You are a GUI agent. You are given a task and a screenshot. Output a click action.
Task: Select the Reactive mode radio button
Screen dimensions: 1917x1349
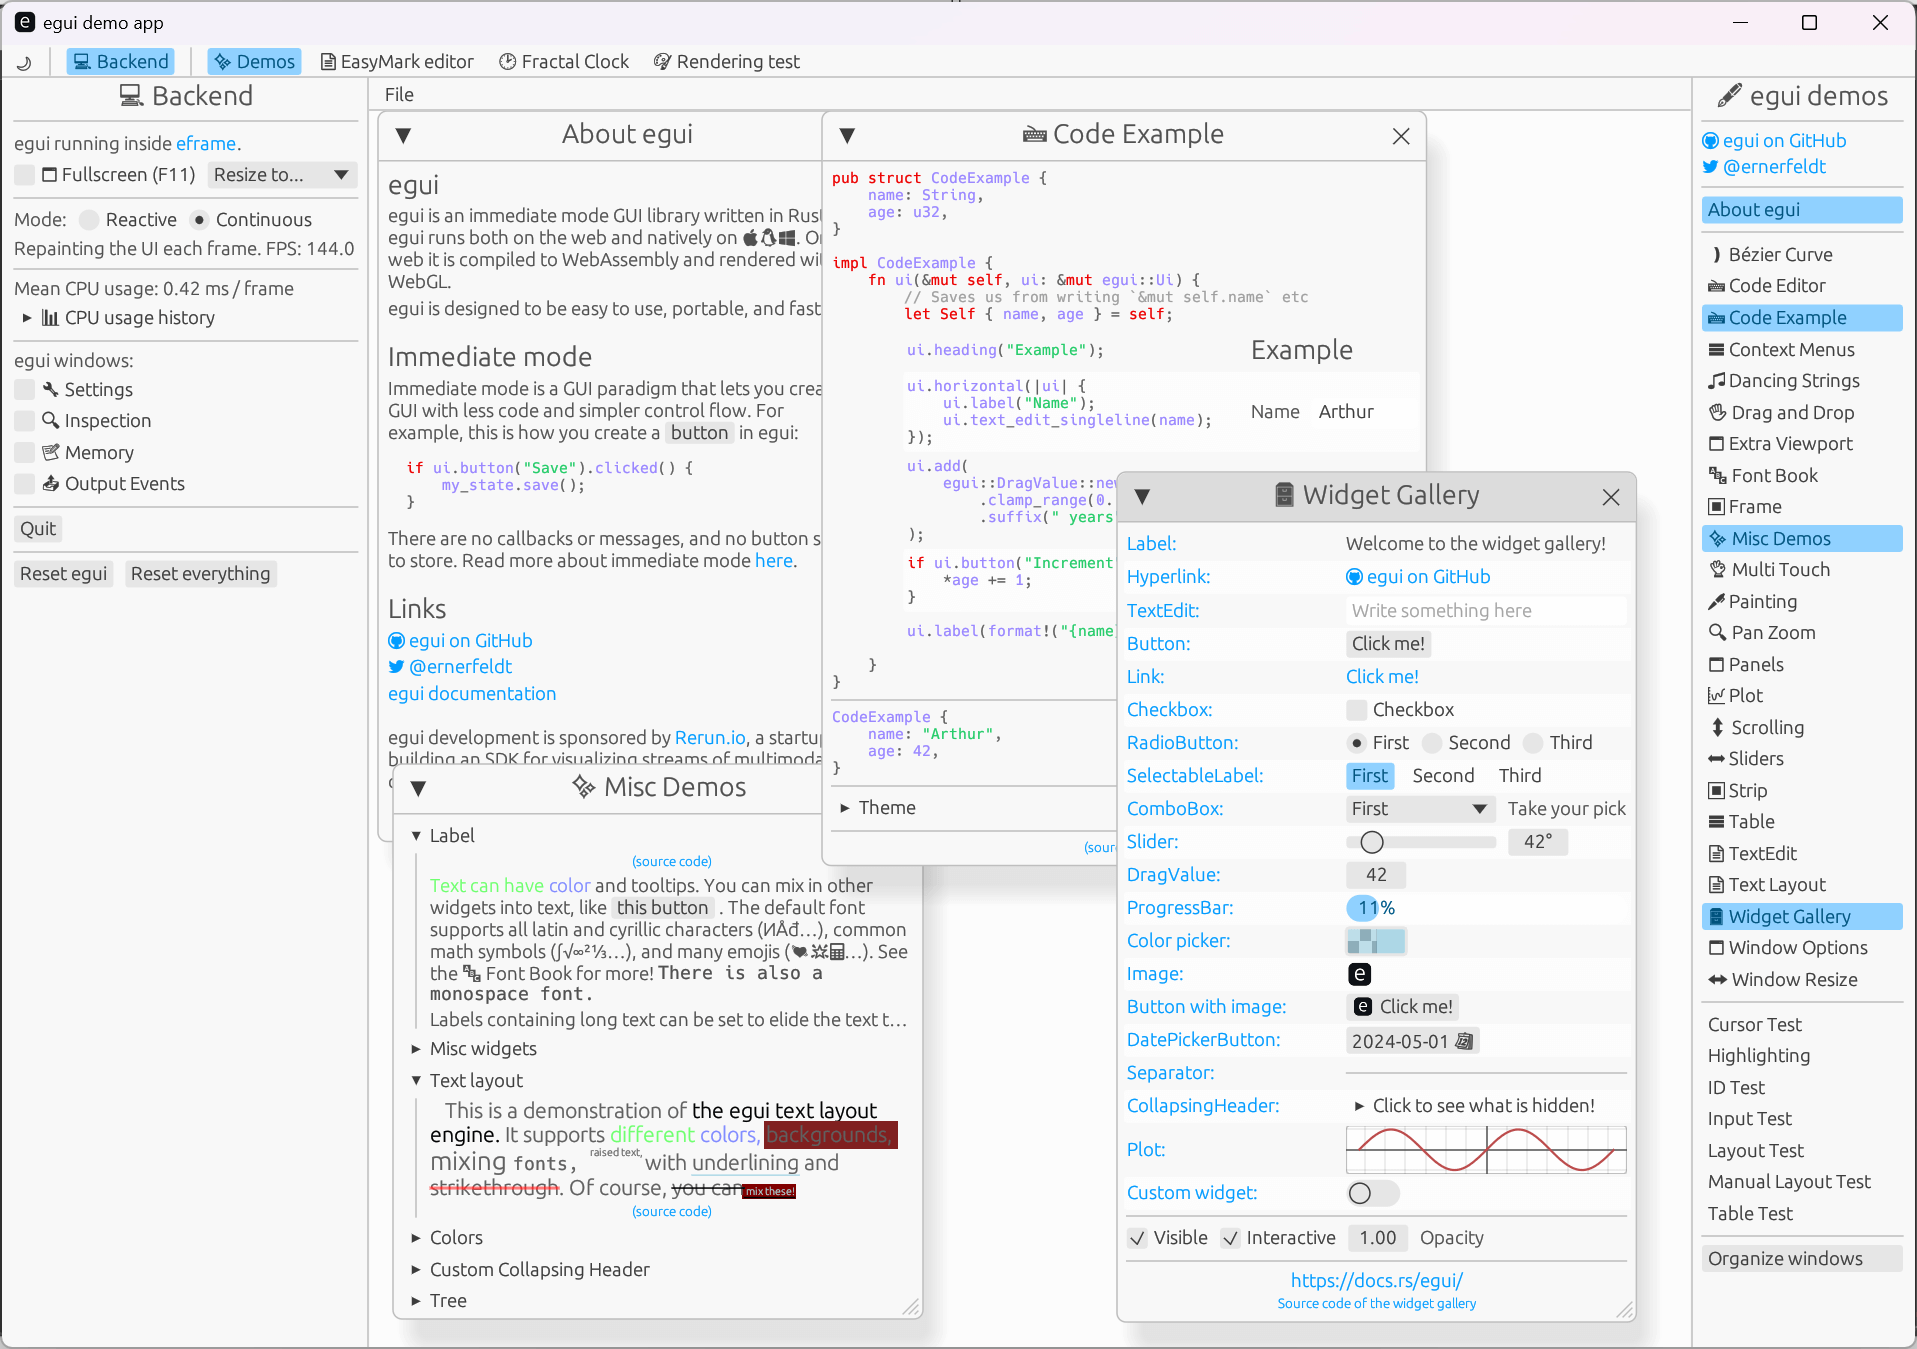point(90,220)
